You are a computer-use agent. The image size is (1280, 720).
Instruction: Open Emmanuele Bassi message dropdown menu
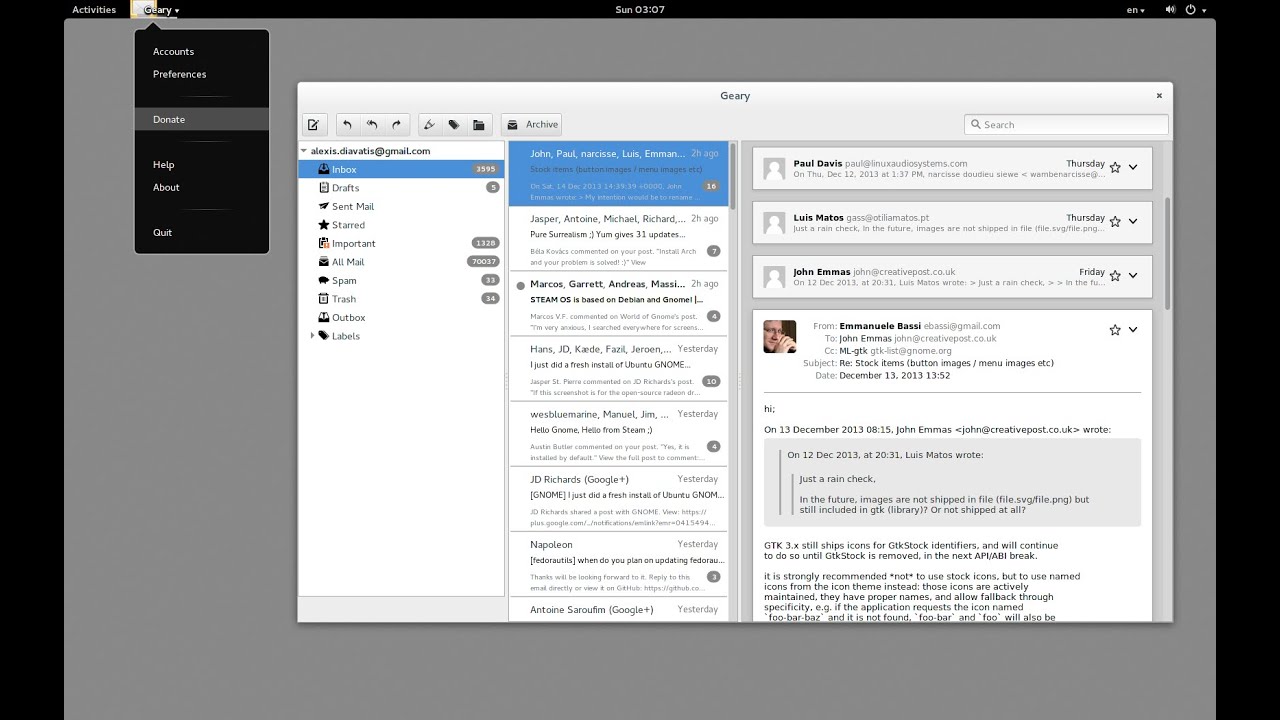tap(1133, 330)
